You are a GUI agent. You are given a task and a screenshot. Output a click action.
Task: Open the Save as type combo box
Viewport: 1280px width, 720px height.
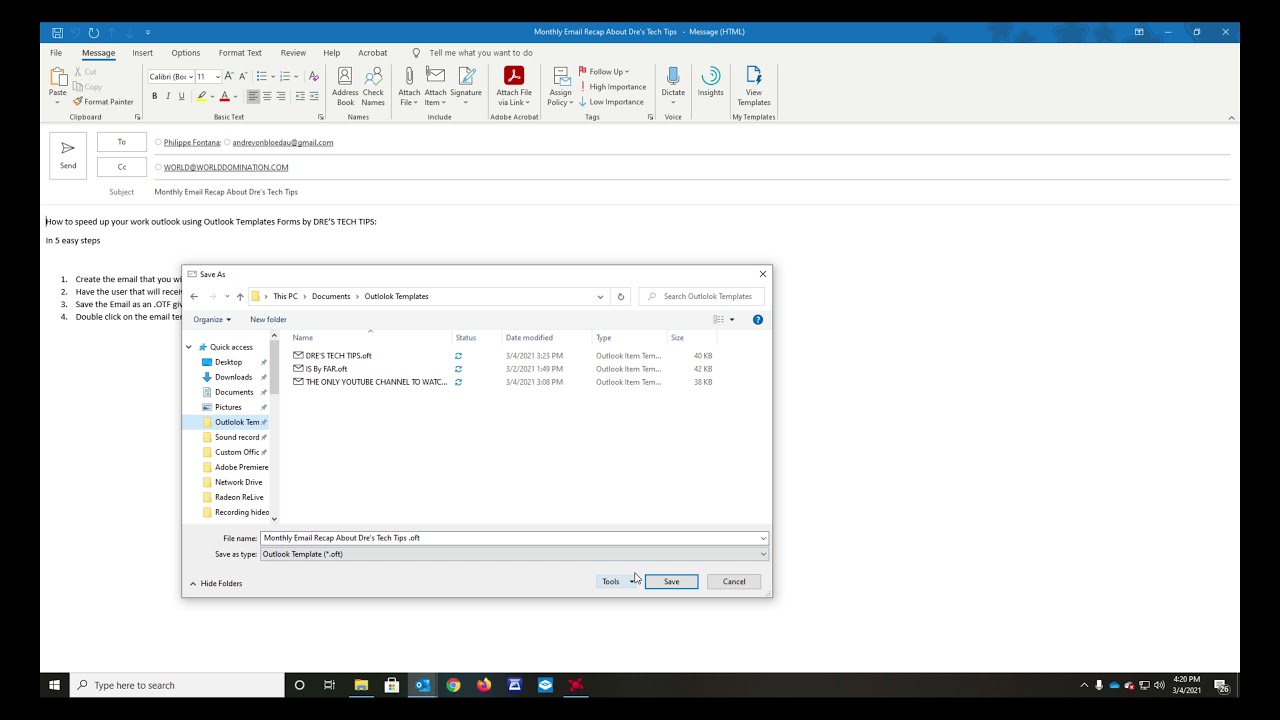click(x=514, y=554)
